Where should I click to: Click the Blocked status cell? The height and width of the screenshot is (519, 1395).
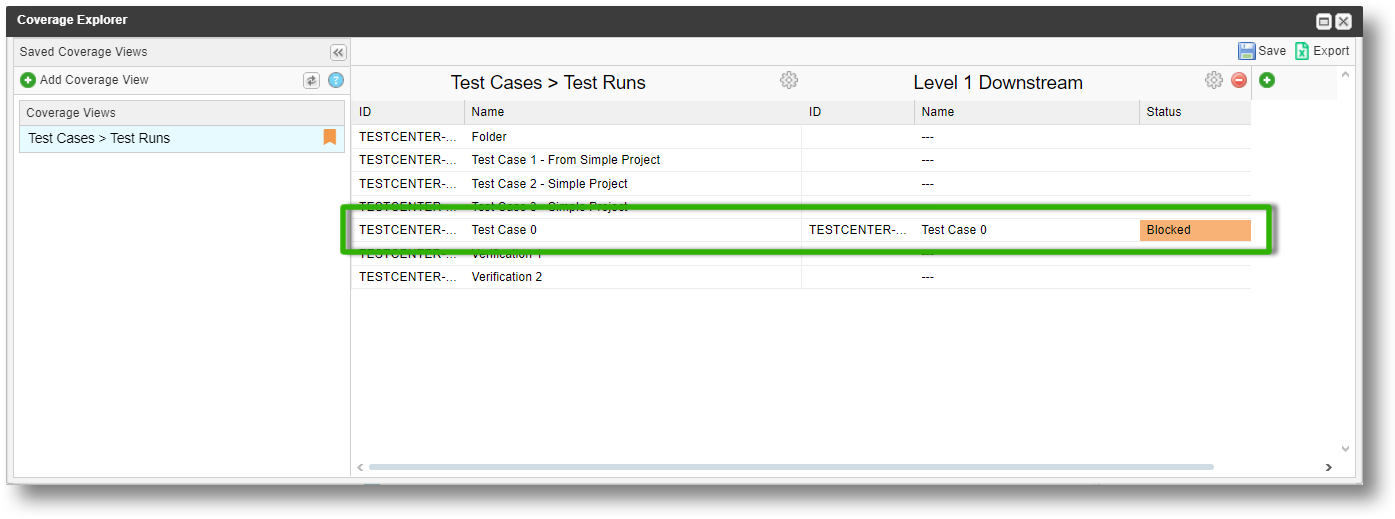(x=1195, y=230)
